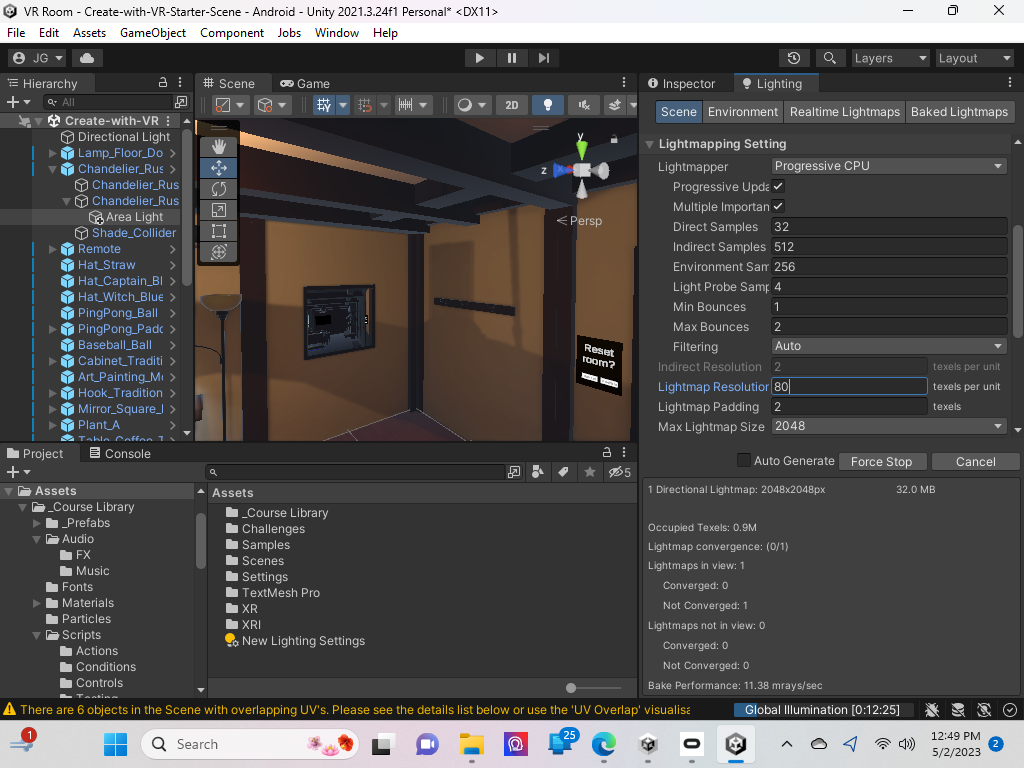Viewport: 1024px width, 768px height.
Task: Uncheck Progressive Updates checkbox
Action: (x=778, y=186)
